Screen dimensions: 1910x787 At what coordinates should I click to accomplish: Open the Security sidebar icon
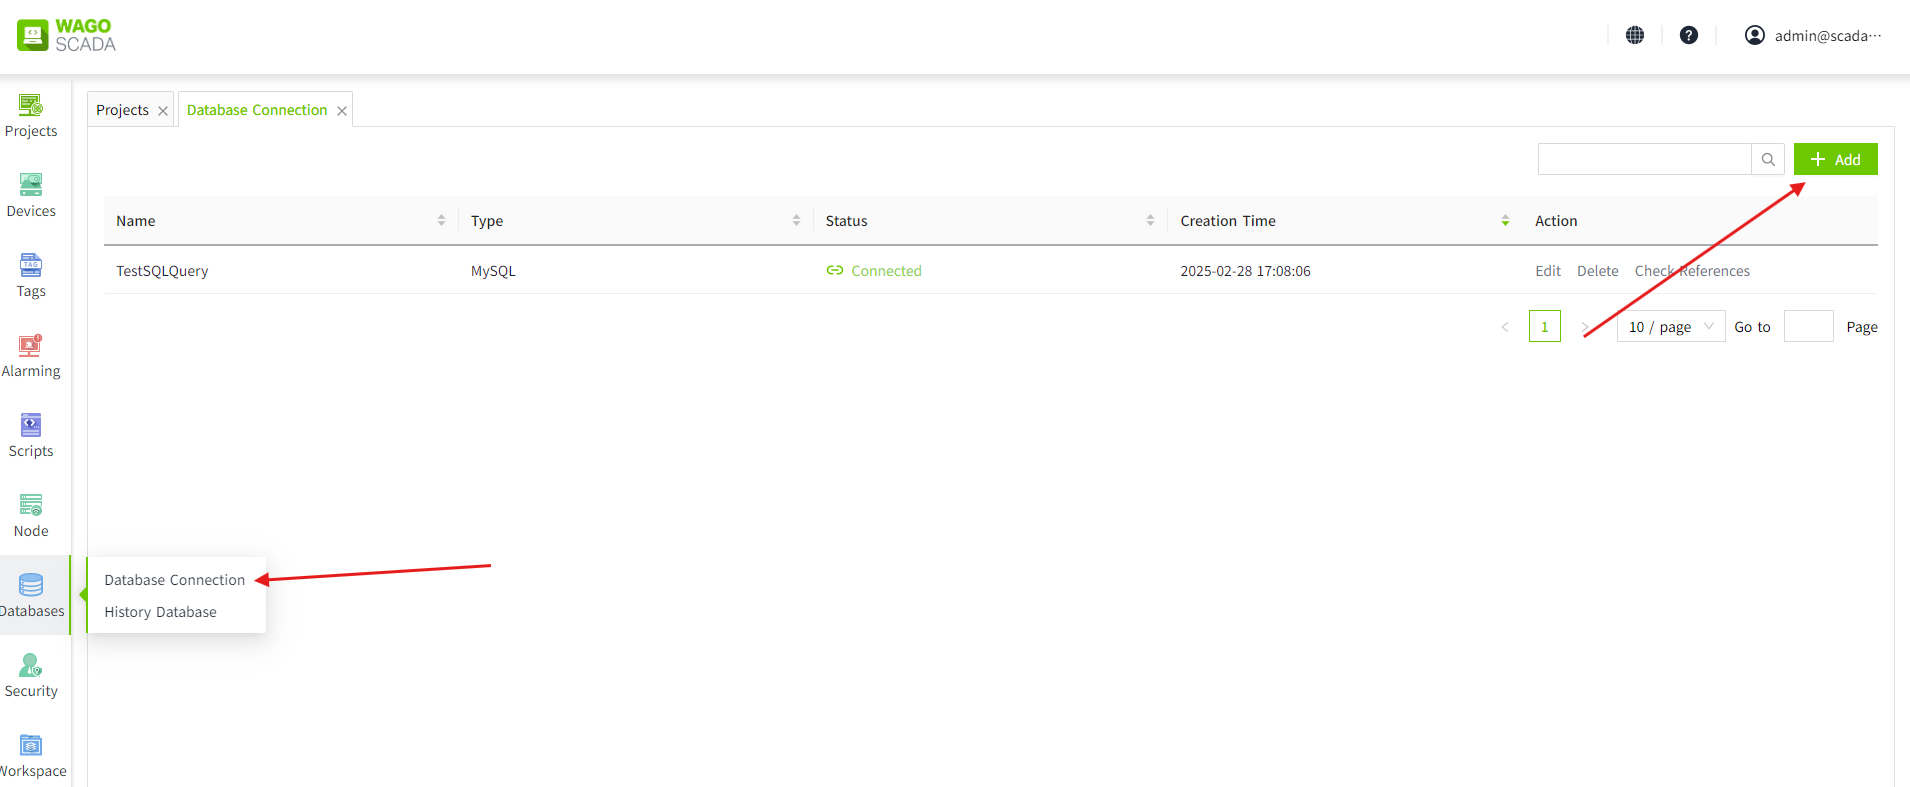[31, 665]
